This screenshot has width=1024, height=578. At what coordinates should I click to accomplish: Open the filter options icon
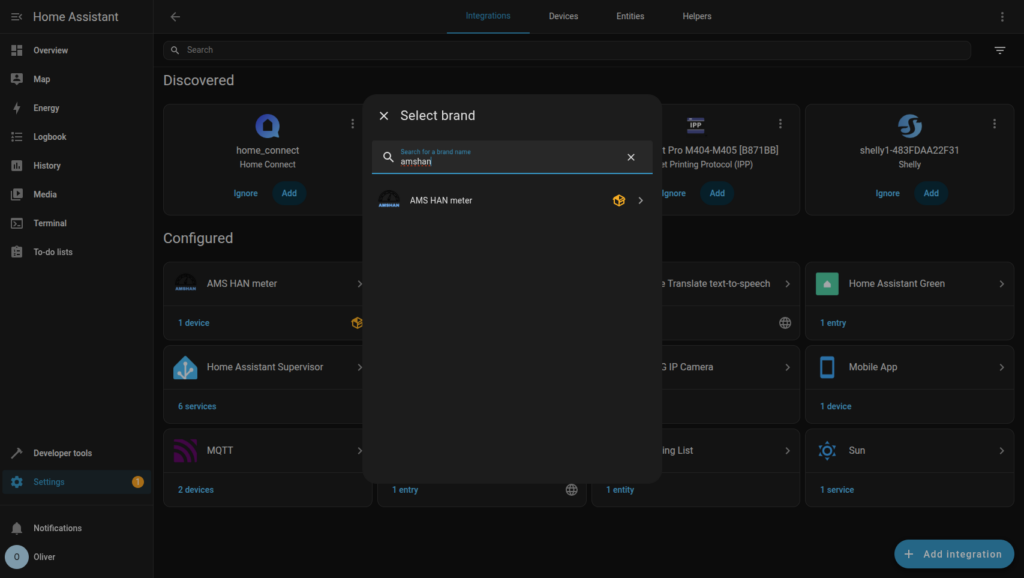coord(999,50)
